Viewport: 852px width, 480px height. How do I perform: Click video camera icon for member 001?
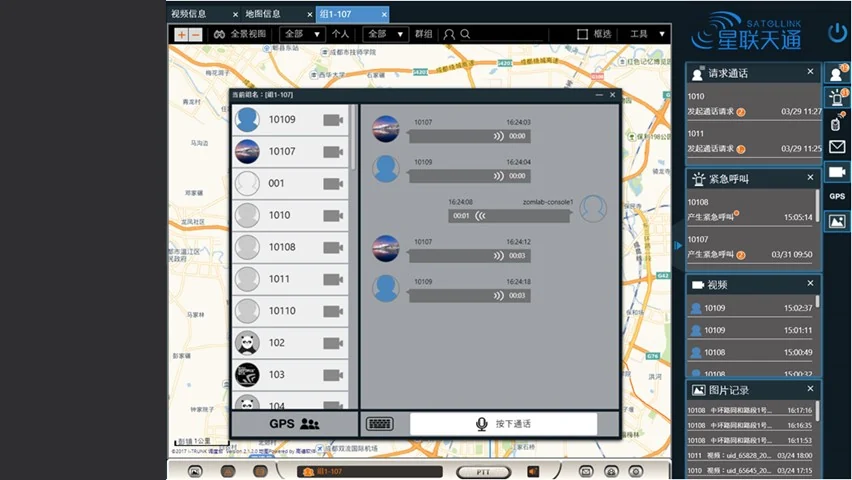click(333, 184)
